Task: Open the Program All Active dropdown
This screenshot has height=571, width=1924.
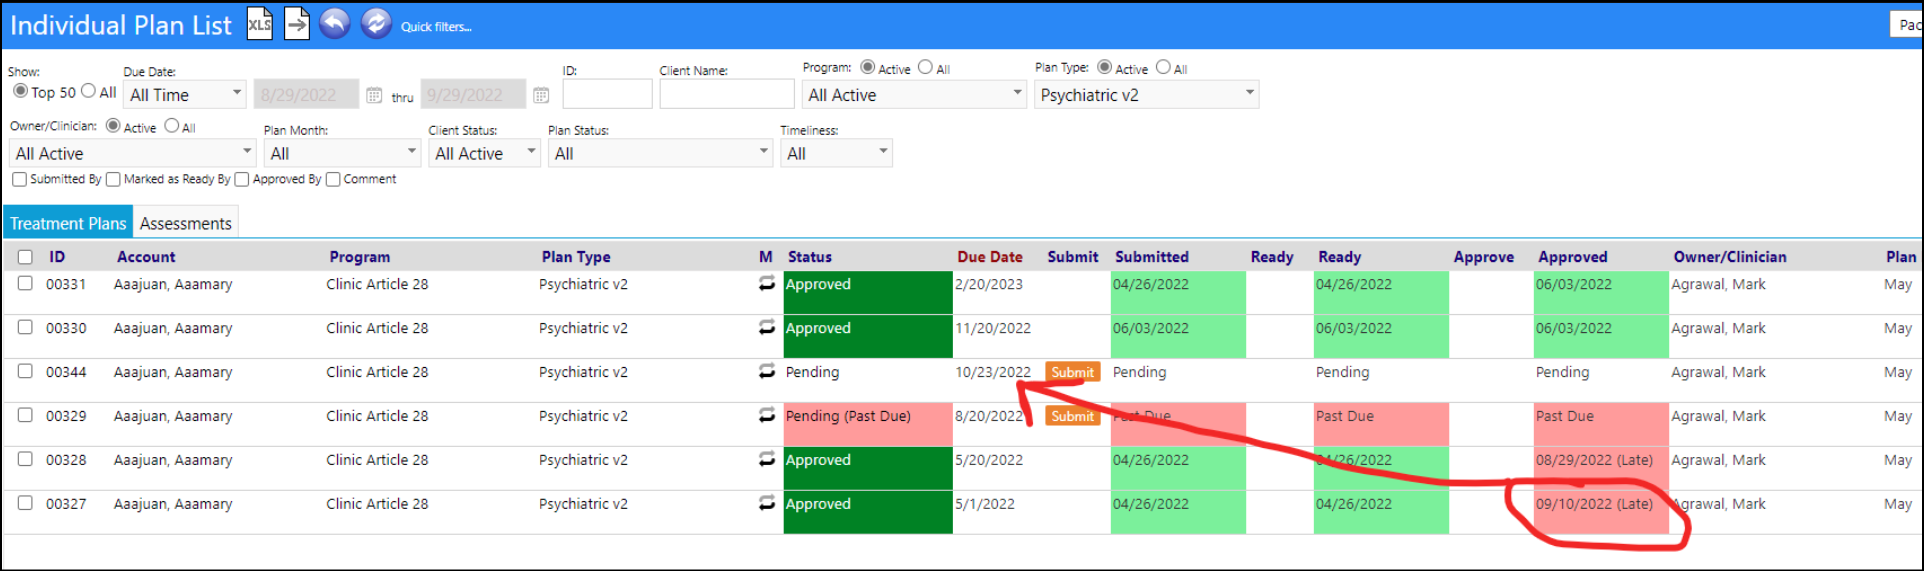Action: point(914,94)
